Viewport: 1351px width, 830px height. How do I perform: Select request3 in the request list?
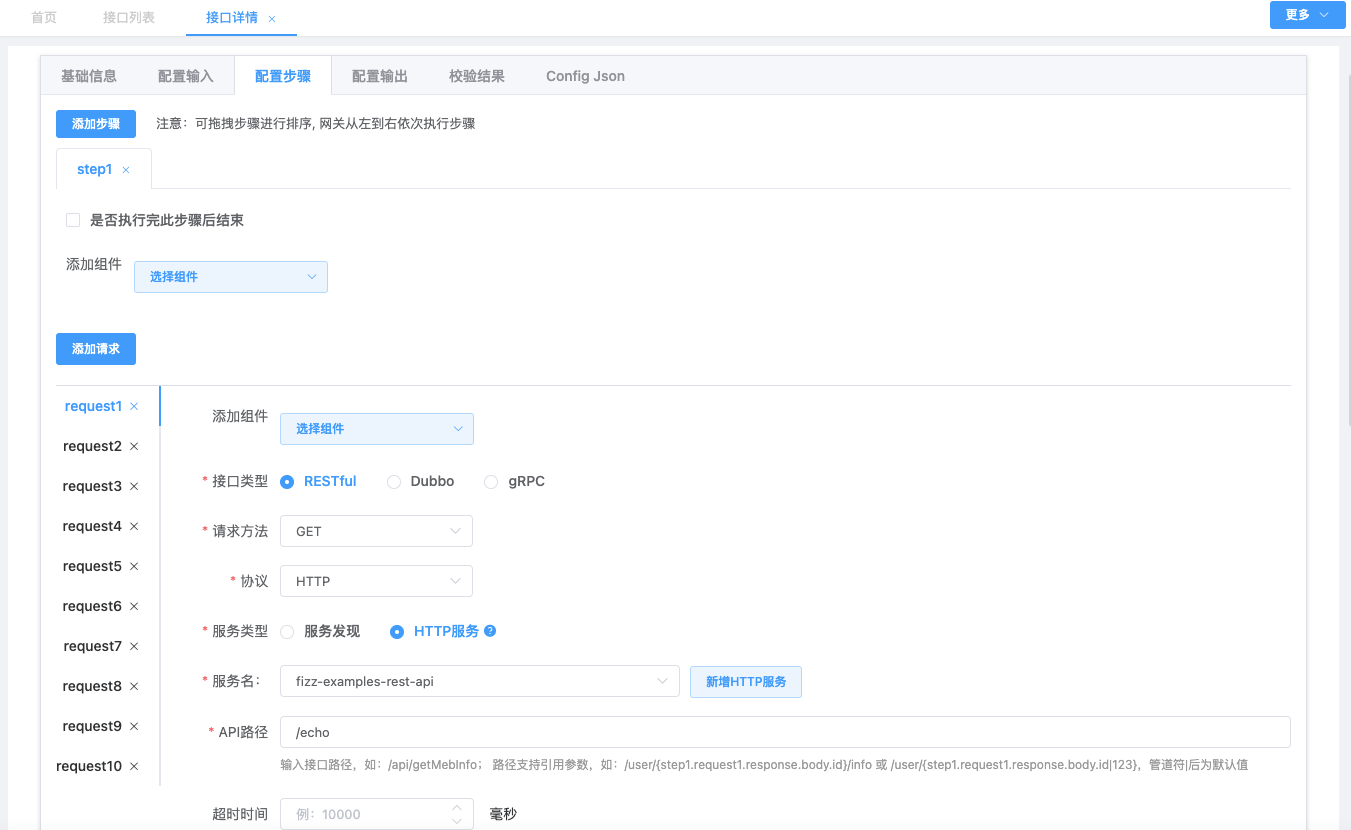(92, 487)
